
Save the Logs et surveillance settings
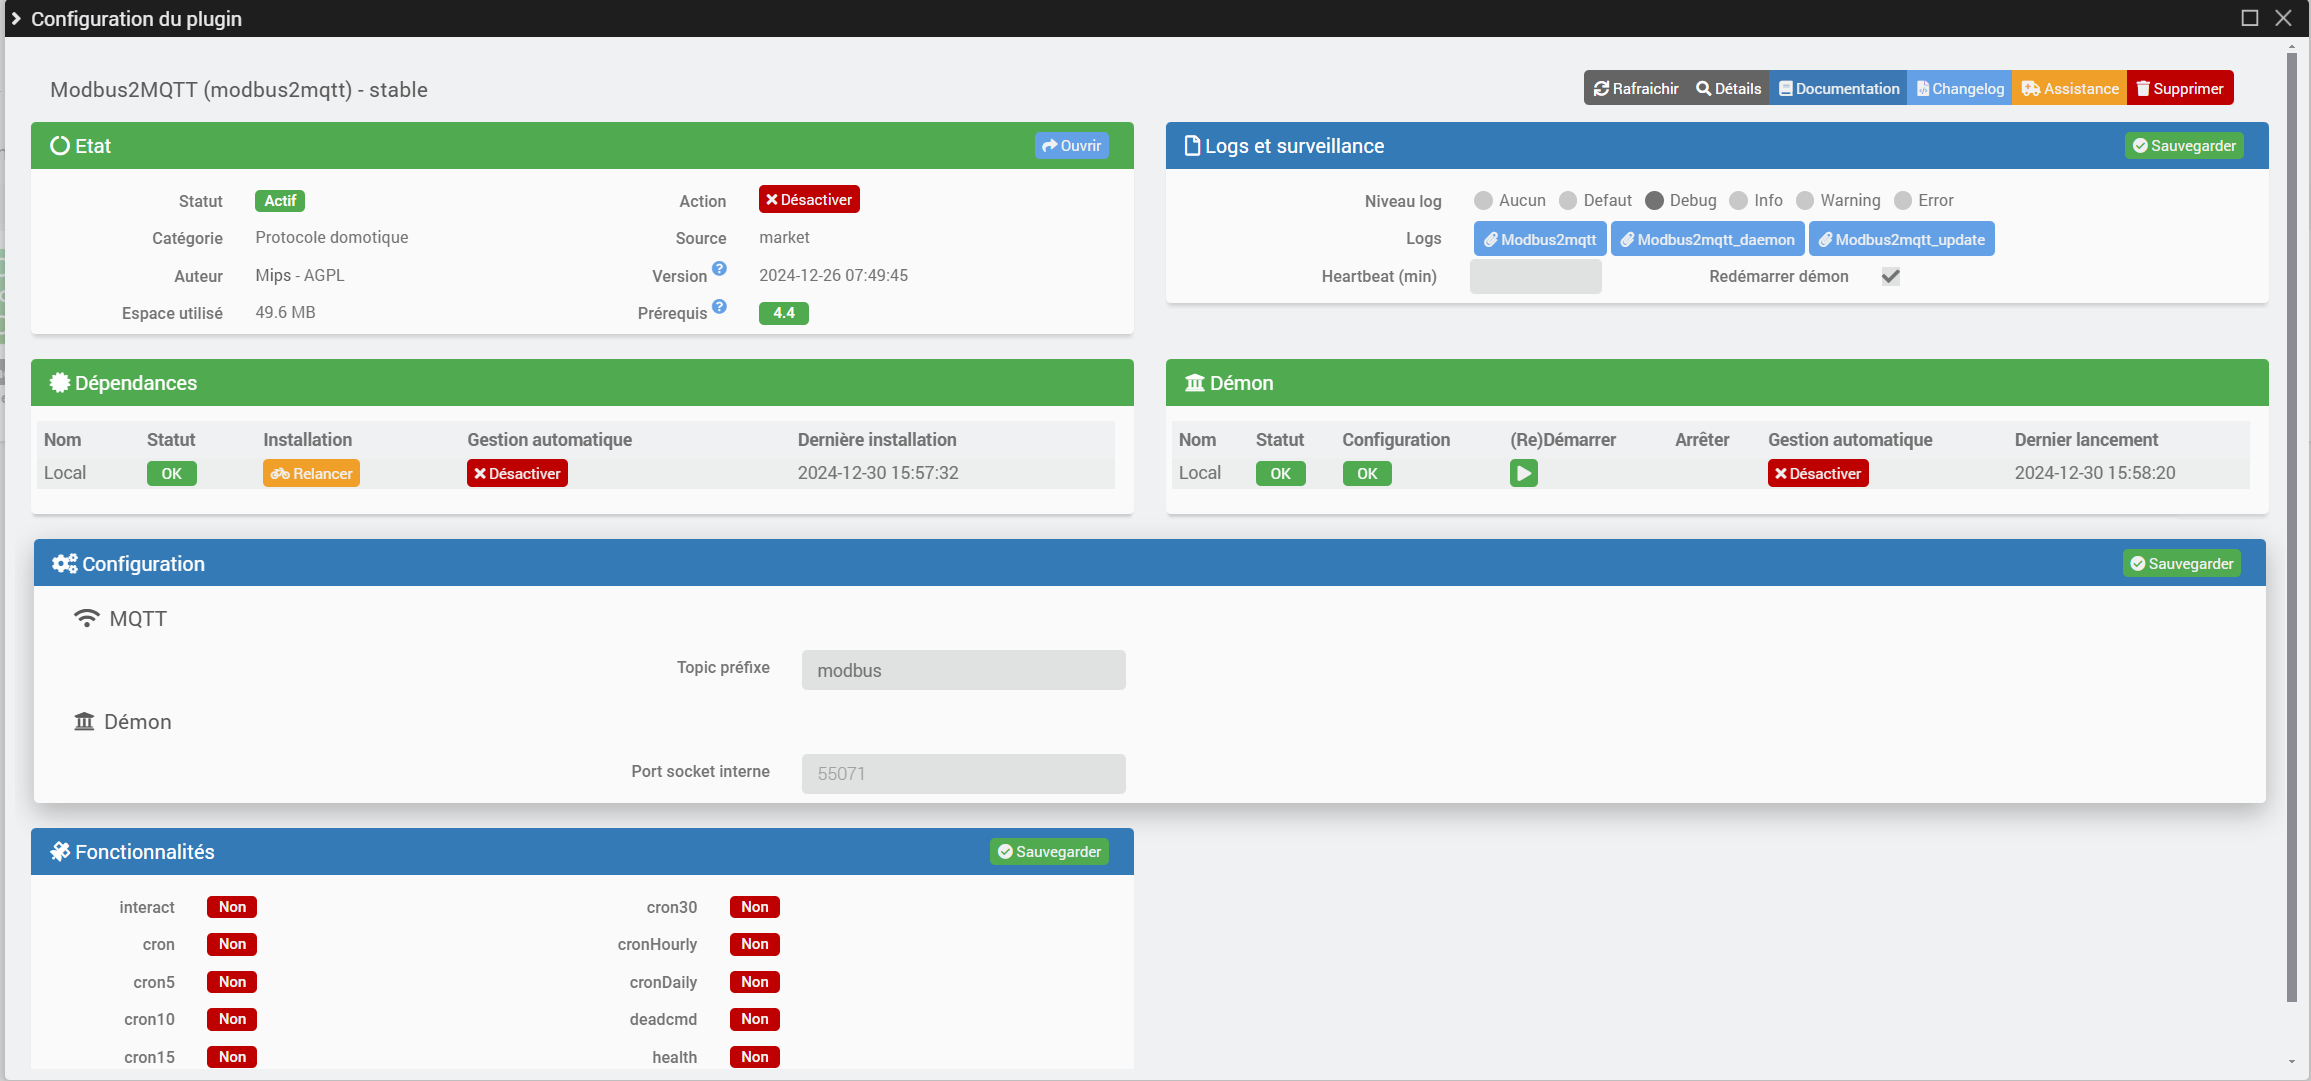click(2184, 146)
